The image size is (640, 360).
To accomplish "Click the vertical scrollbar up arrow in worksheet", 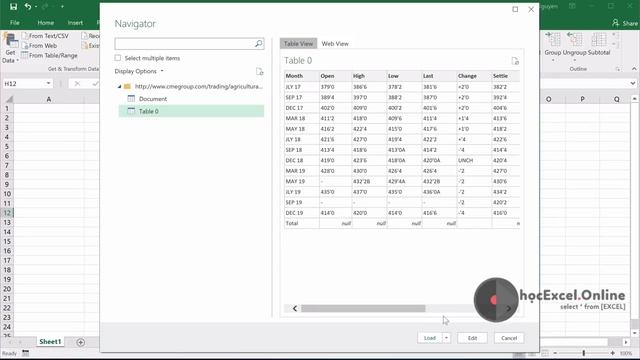I will pos(634,99).
